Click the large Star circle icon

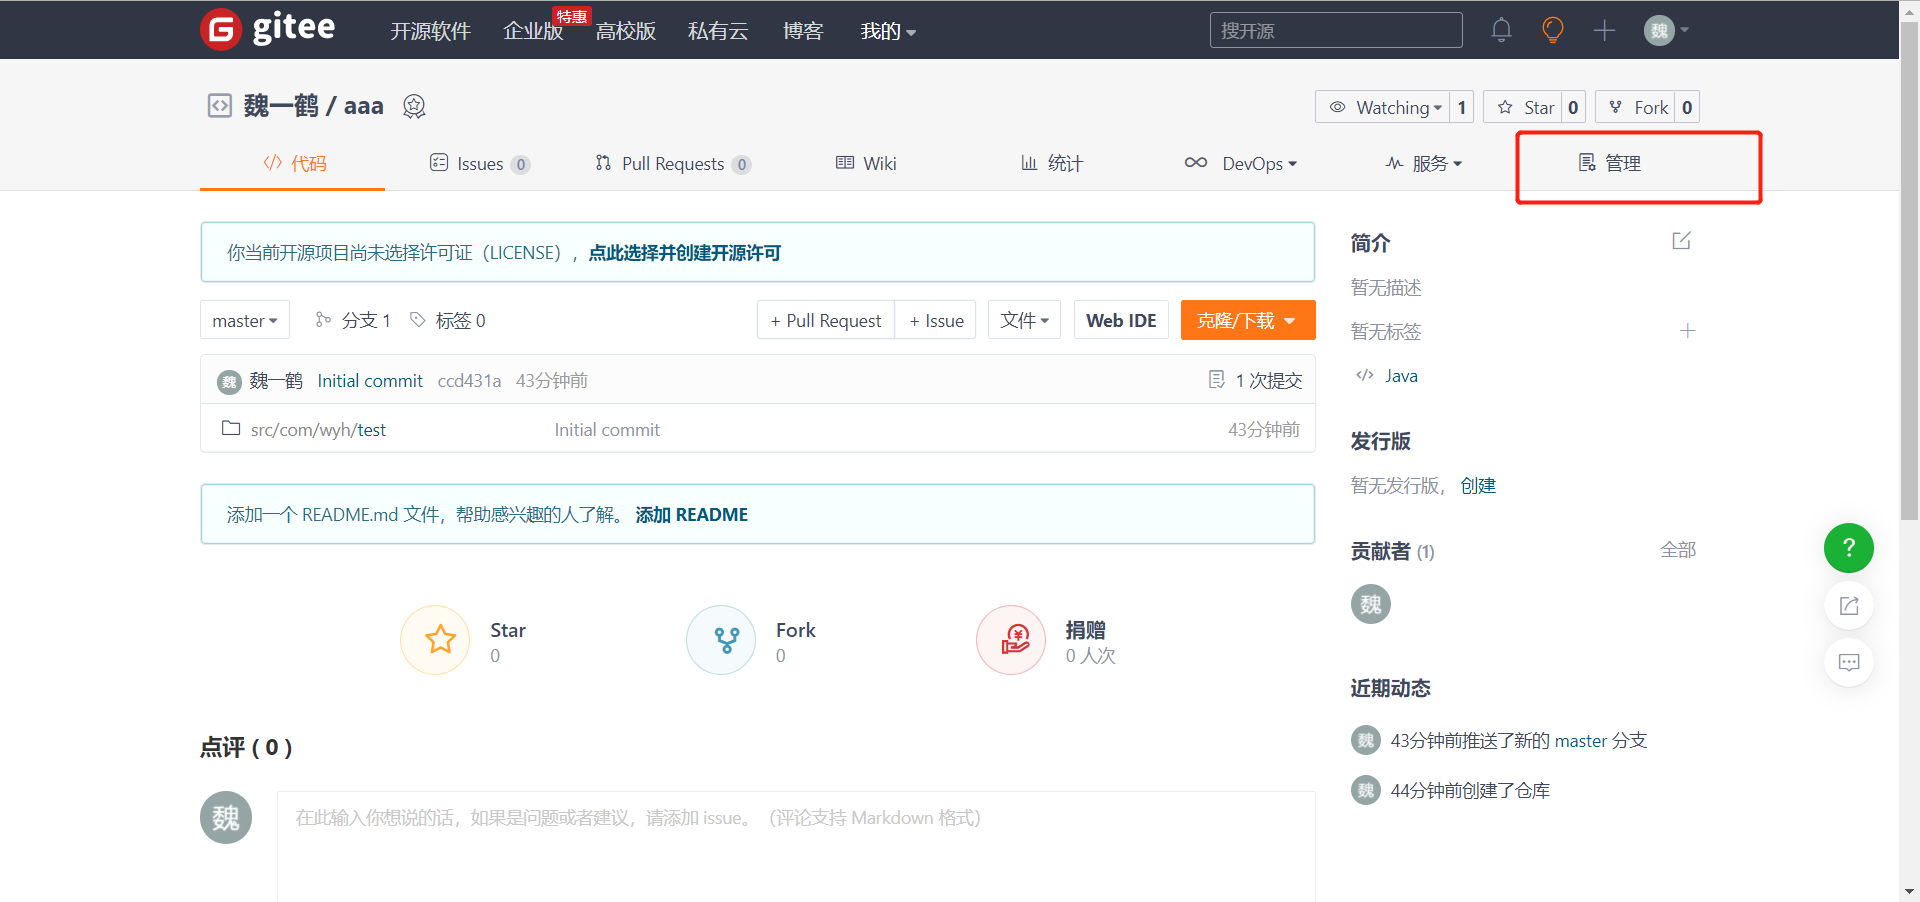pyautogui.click(x=435, y=640)
